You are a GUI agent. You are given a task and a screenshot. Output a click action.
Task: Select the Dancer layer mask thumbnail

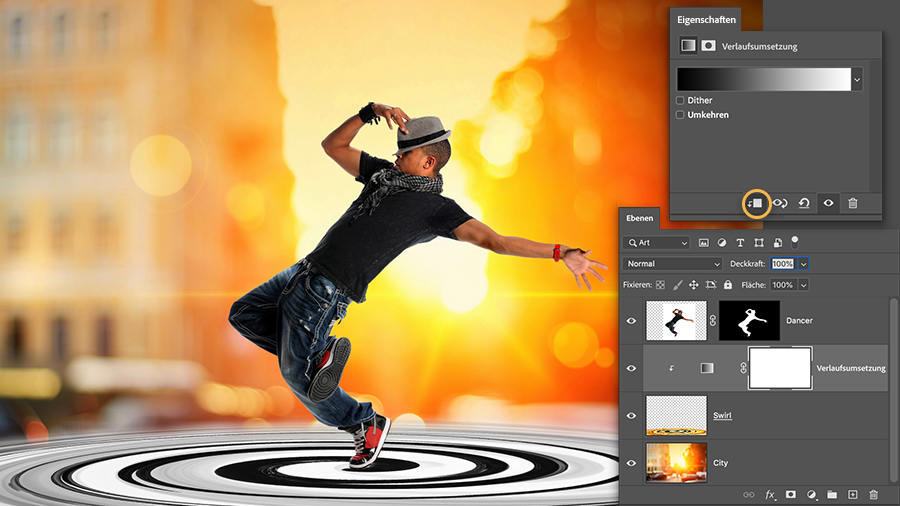(749, 321)
